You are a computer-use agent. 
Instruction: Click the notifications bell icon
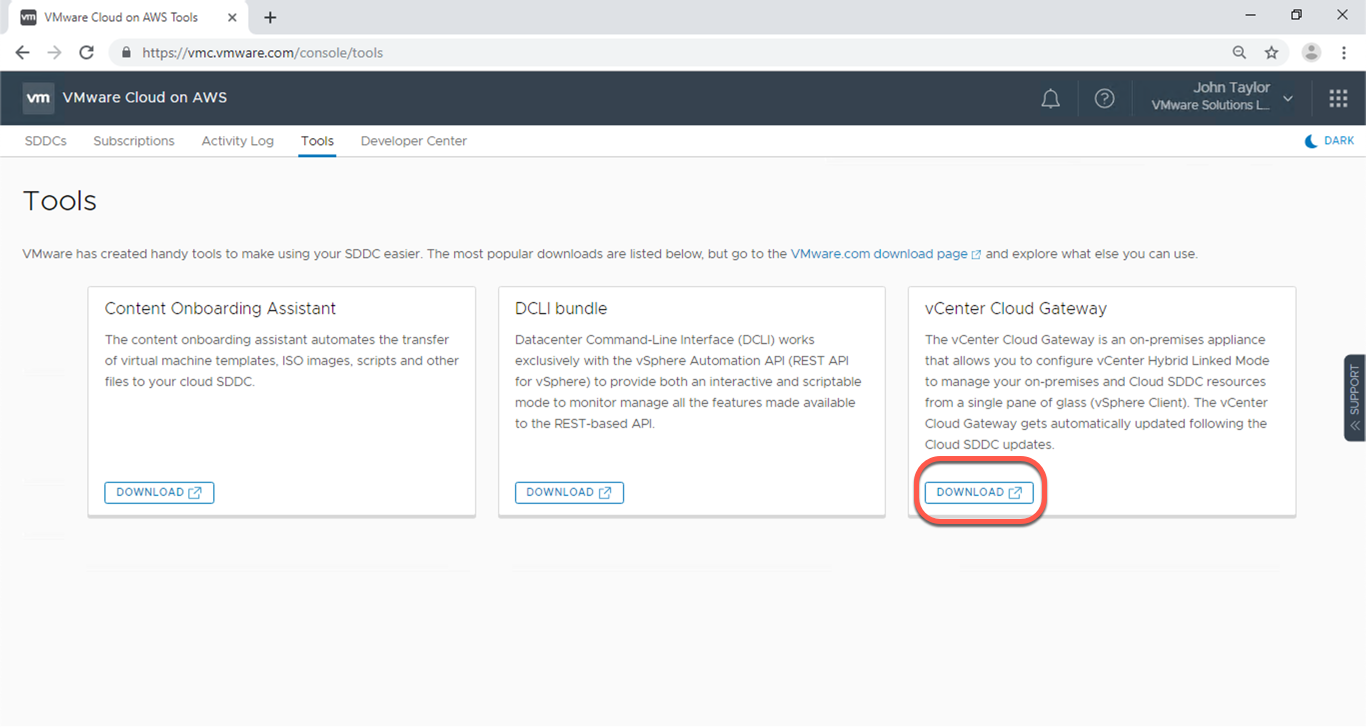(1050, 98)
